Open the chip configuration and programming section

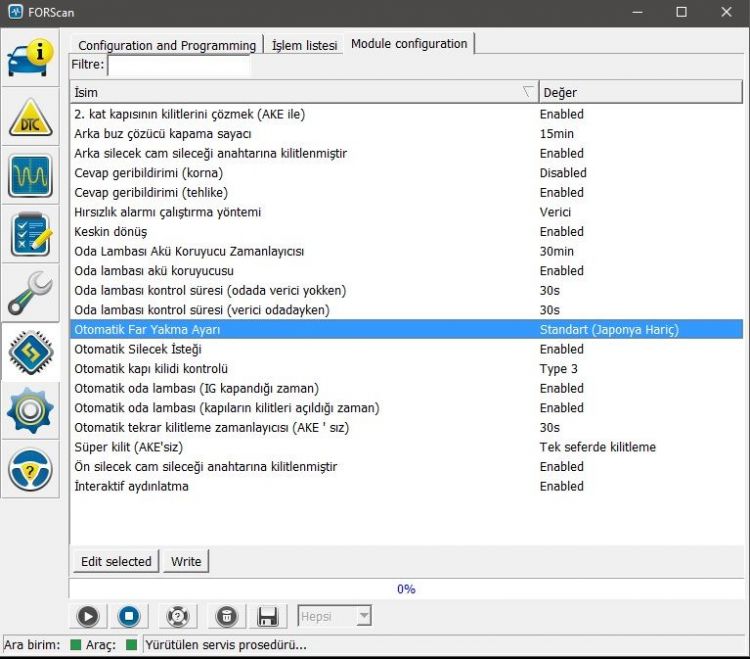[x=30, y=352]
